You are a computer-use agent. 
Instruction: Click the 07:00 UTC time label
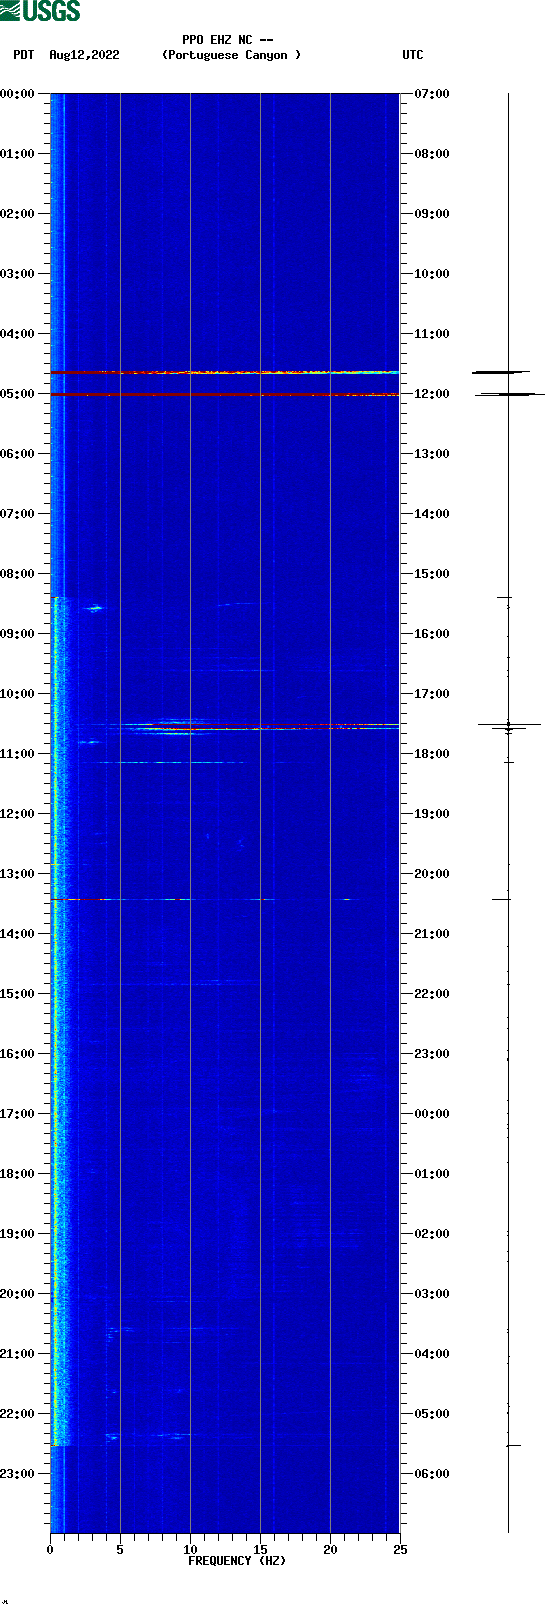[x=432, y=94]
